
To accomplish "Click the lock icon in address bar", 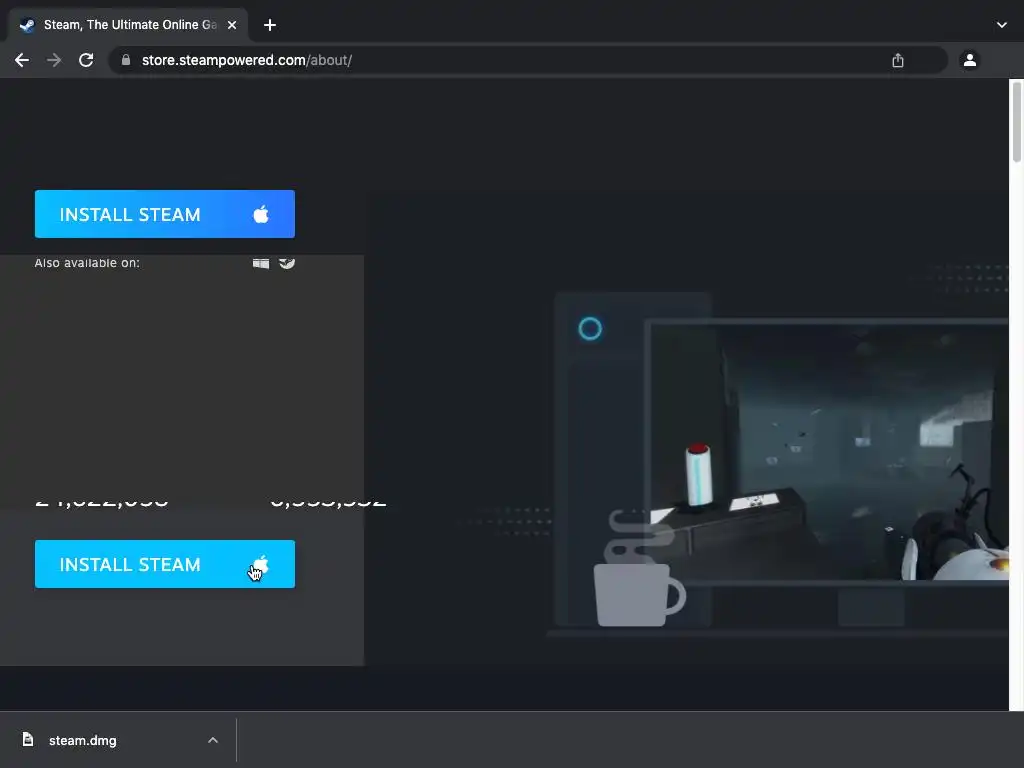I will [x=126, y=60].
